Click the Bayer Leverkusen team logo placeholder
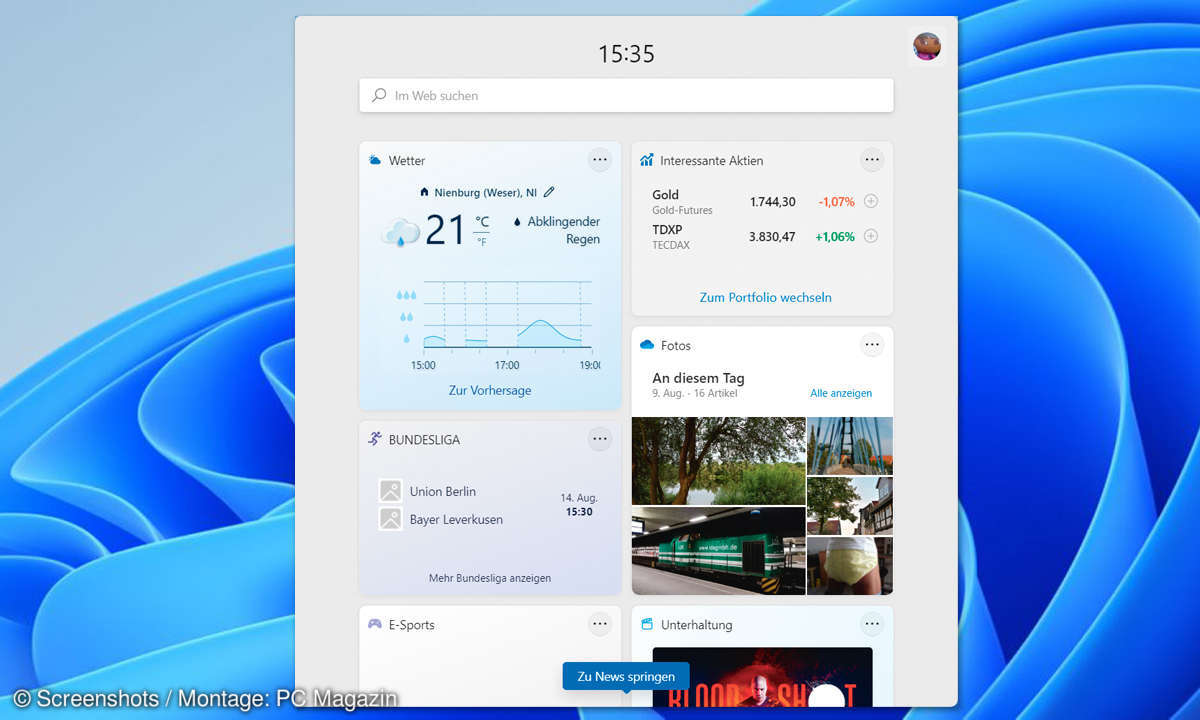The height and width of the screenshot is (720, 1200). point(390,519)
